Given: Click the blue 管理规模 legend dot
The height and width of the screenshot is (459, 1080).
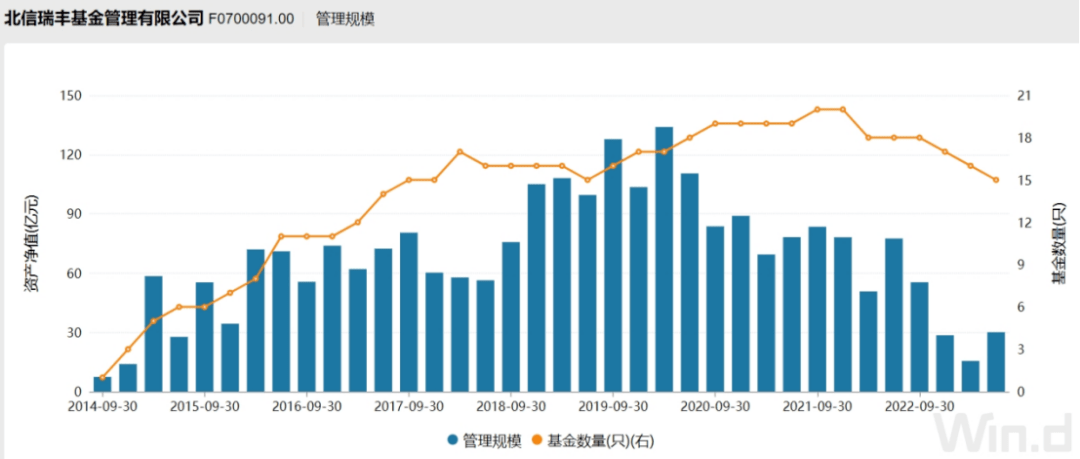Looking at the screenshot, I should click(x=453, y=440).
